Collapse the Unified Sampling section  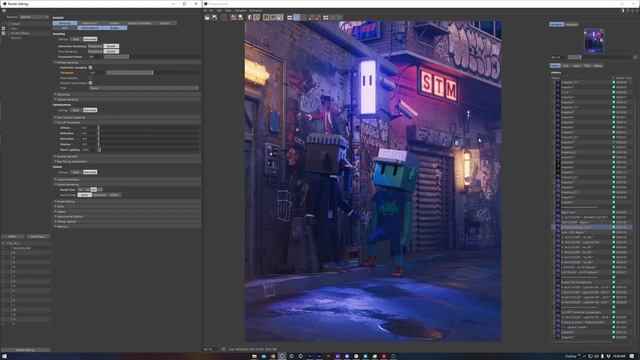click(x=127, y=62)
